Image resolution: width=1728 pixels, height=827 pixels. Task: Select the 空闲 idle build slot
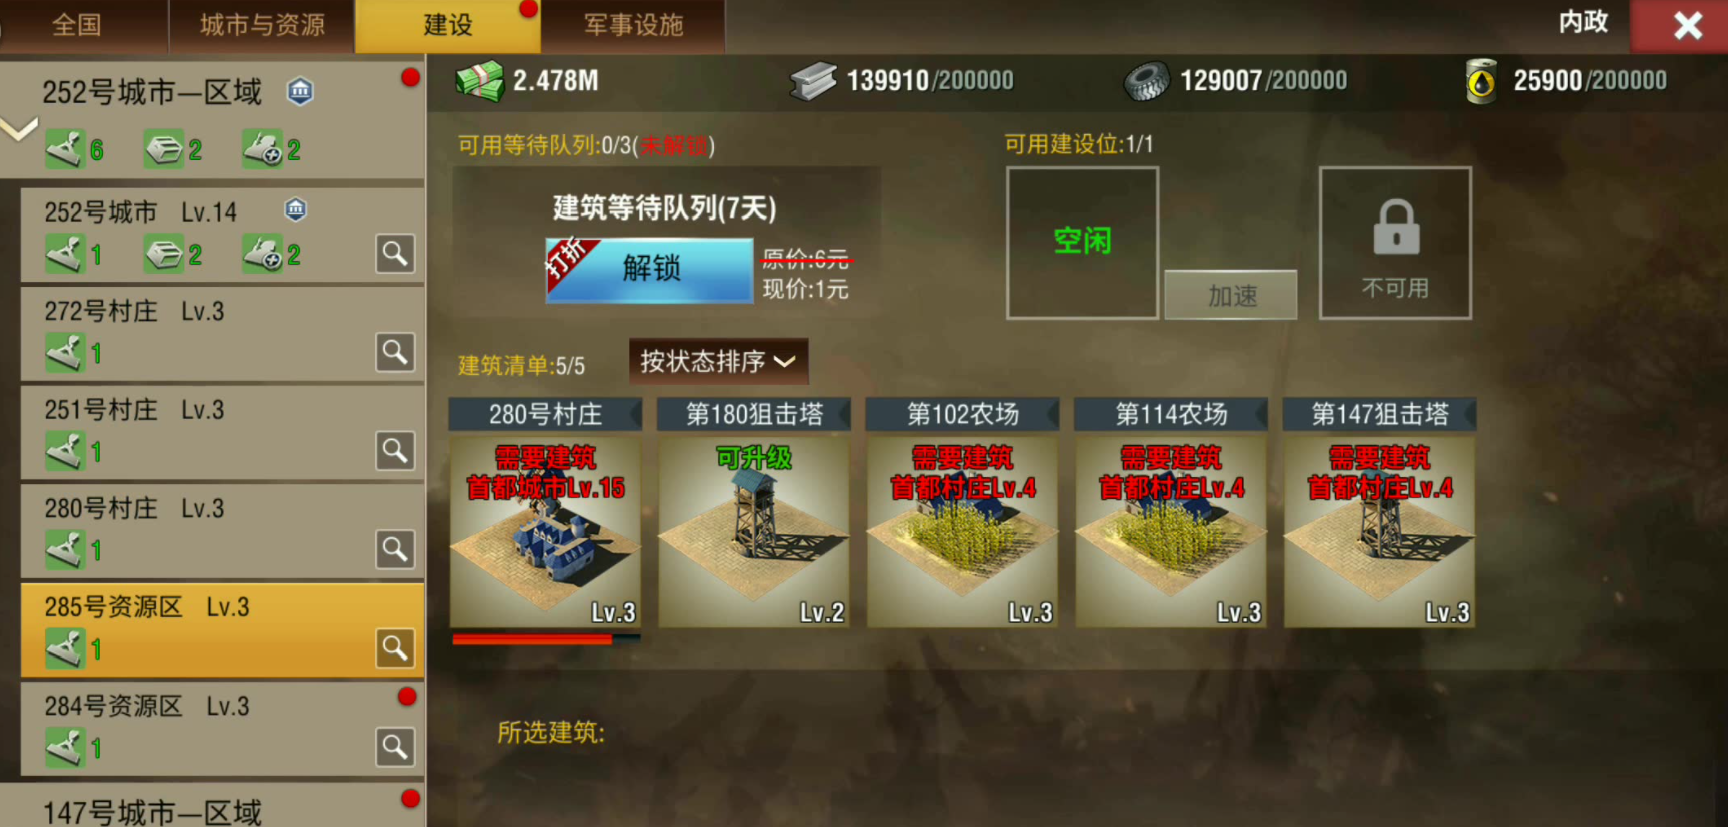tap(1083, 243)
